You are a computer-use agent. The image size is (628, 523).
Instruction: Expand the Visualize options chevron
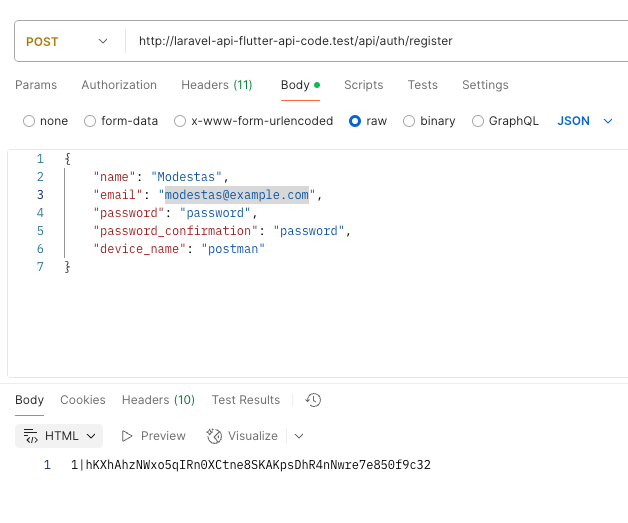298,436
